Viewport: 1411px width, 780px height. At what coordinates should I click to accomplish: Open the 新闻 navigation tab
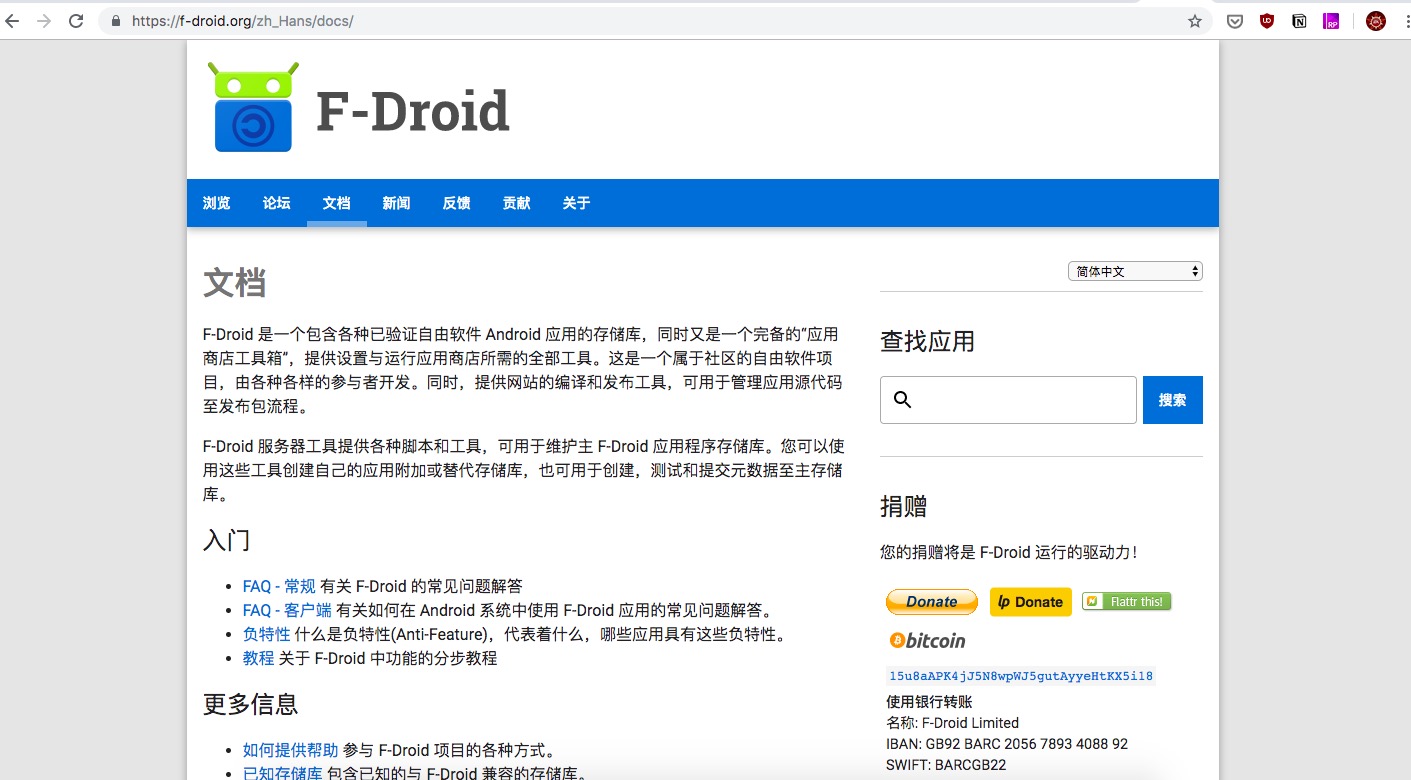click(396, 203)
